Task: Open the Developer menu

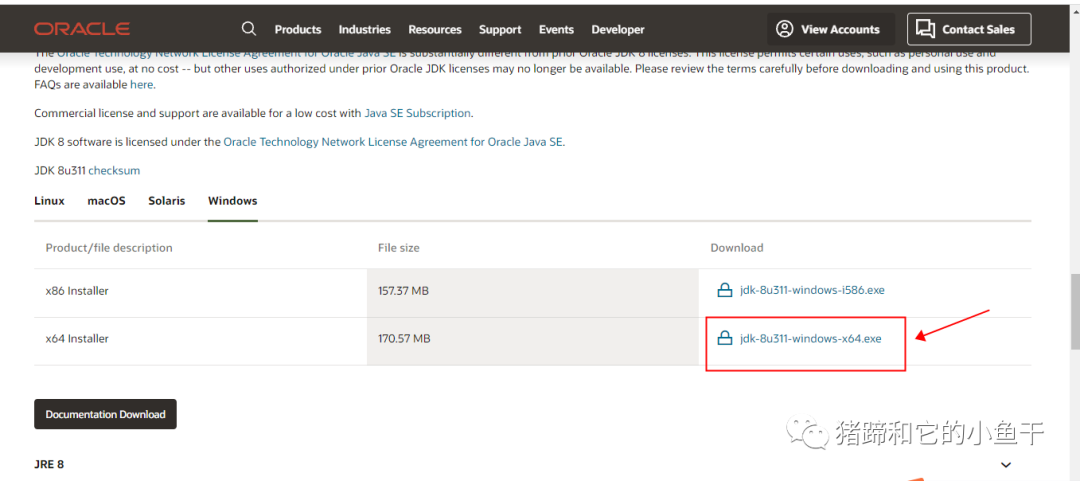Action: tap(618, 30)
